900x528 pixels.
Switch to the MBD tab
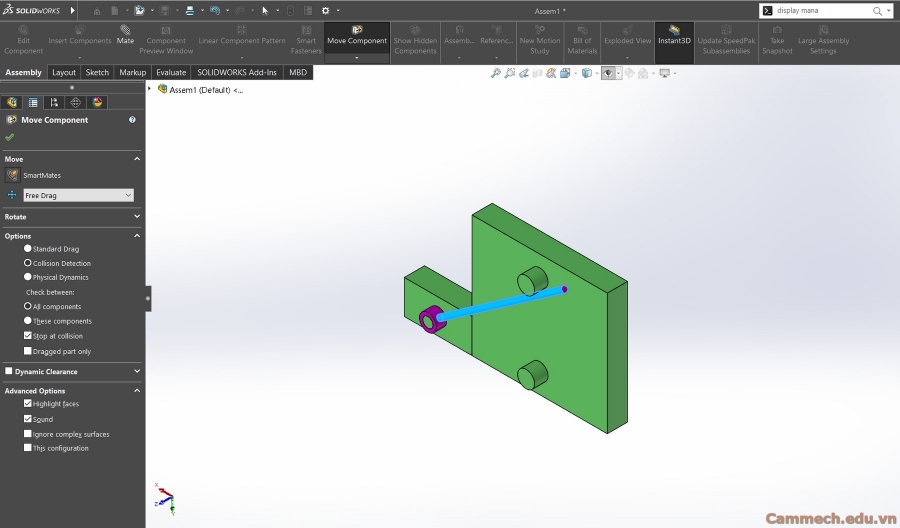tap(298, 72)
